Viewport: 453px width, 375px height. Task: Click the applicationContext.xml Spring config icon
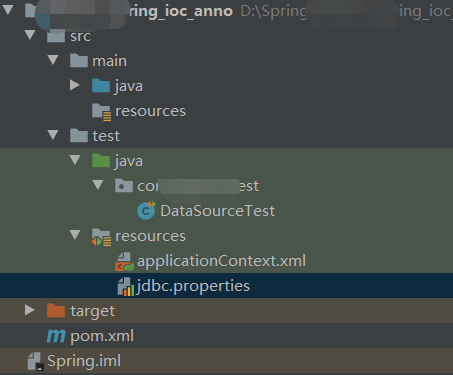pyautogui.click(x=124, y=262)
